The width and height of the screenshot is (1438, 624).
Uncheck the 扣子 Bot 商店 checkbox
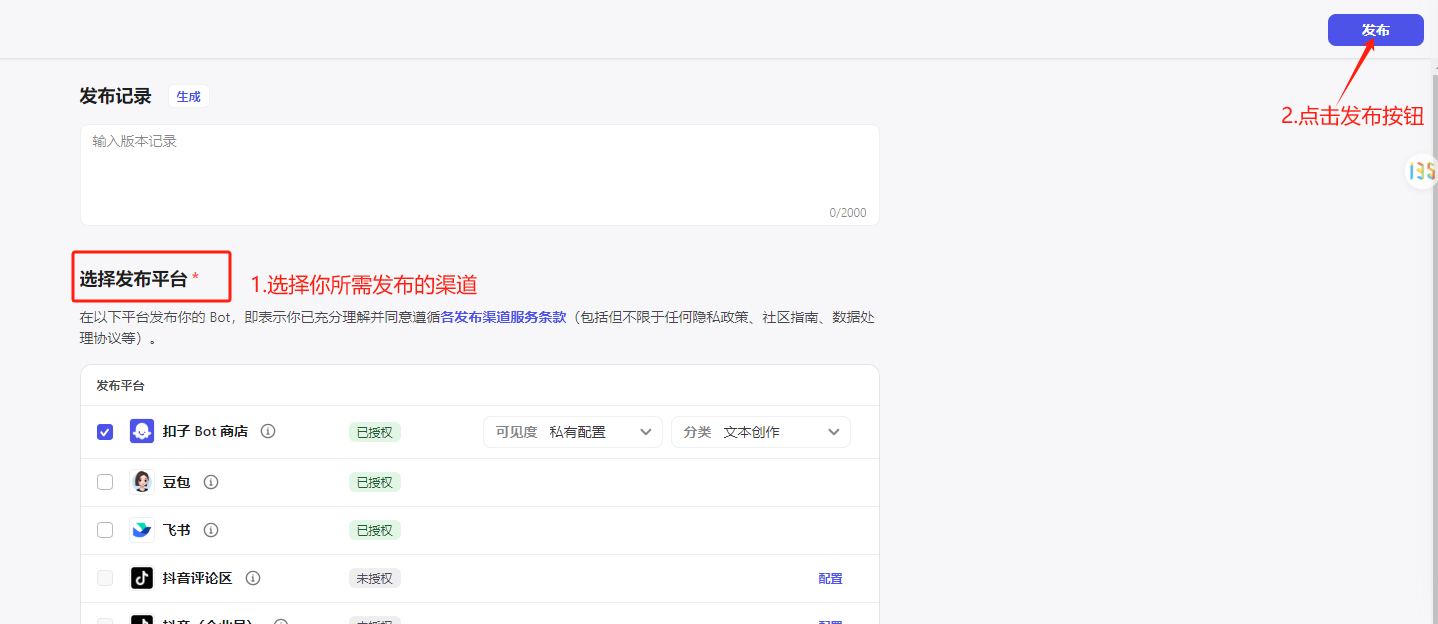(105, 432)
